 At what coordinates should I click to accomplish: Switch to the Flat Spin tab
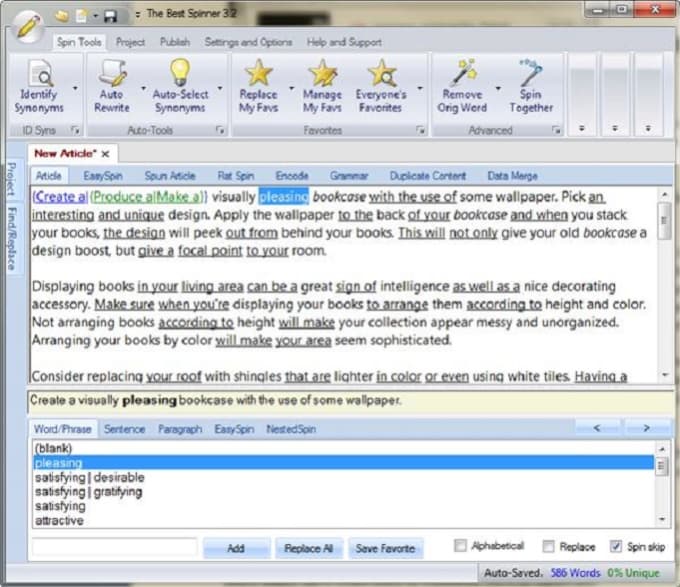tap(235, 176)
